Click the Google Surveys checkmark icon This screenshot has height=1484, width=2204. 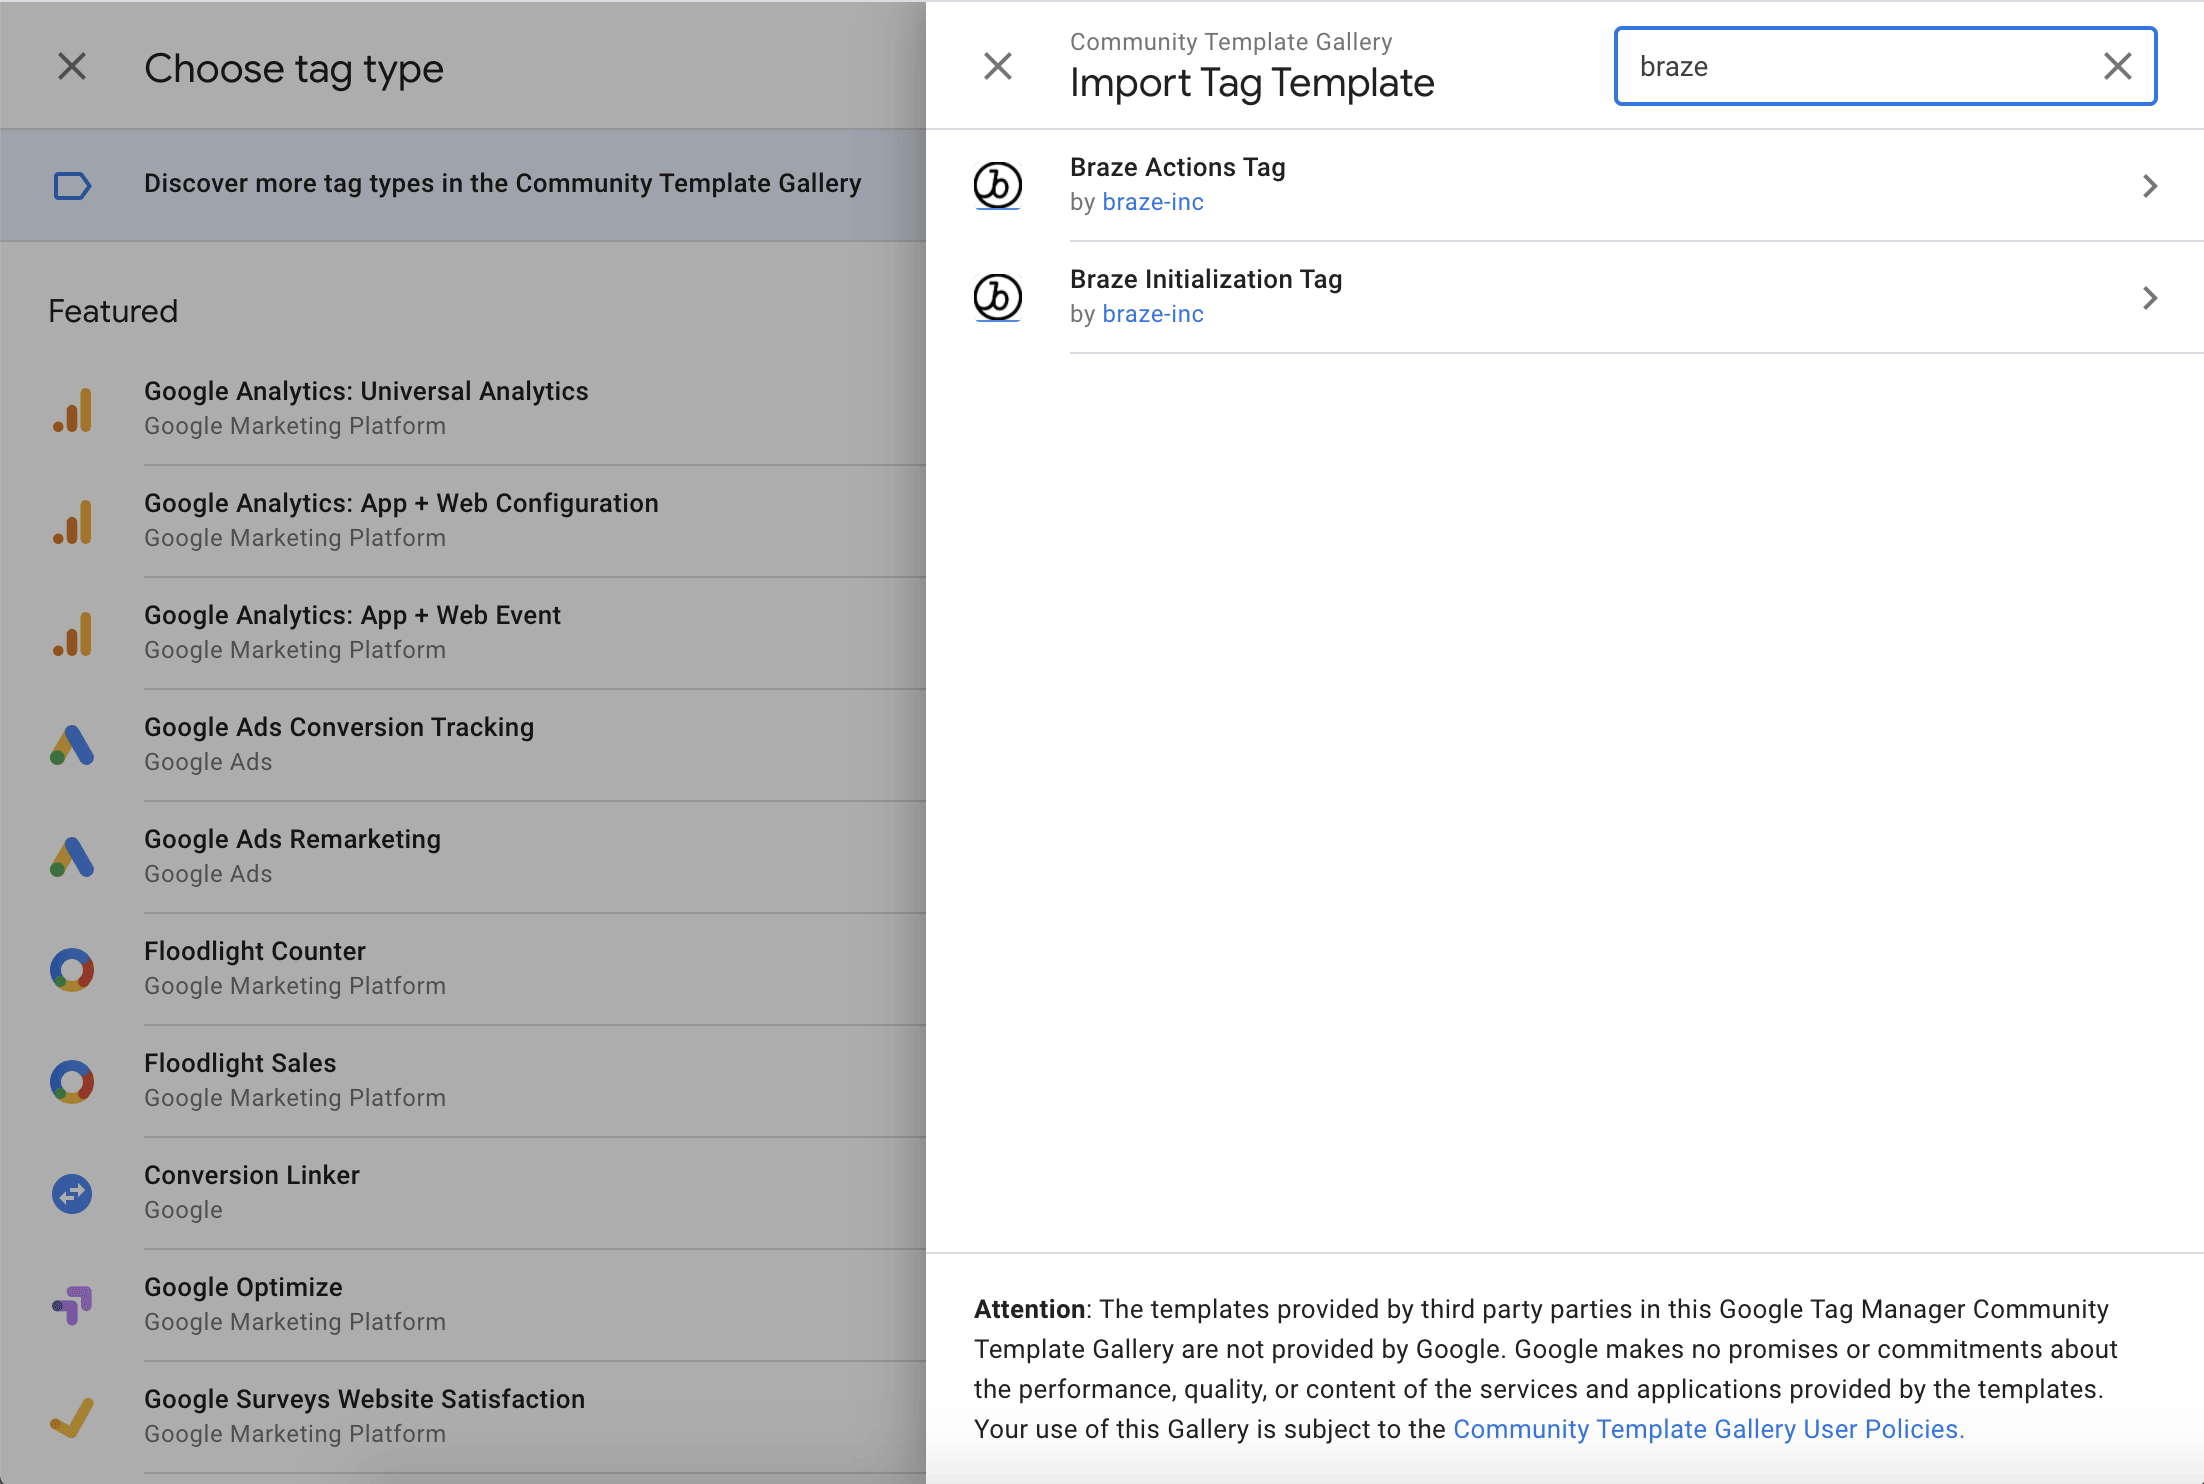pos(72,1417)
